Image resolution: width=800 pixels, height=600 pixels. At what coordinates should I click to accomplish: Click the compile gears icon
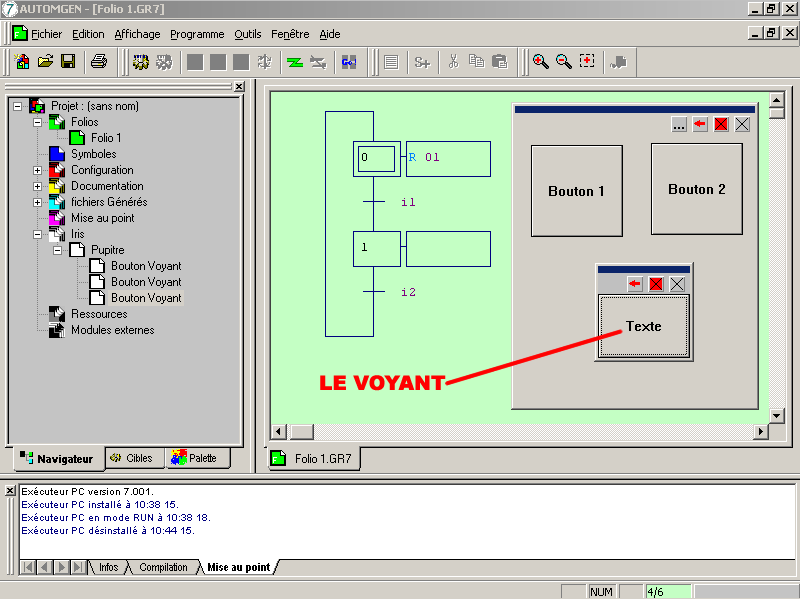point(141,62)
